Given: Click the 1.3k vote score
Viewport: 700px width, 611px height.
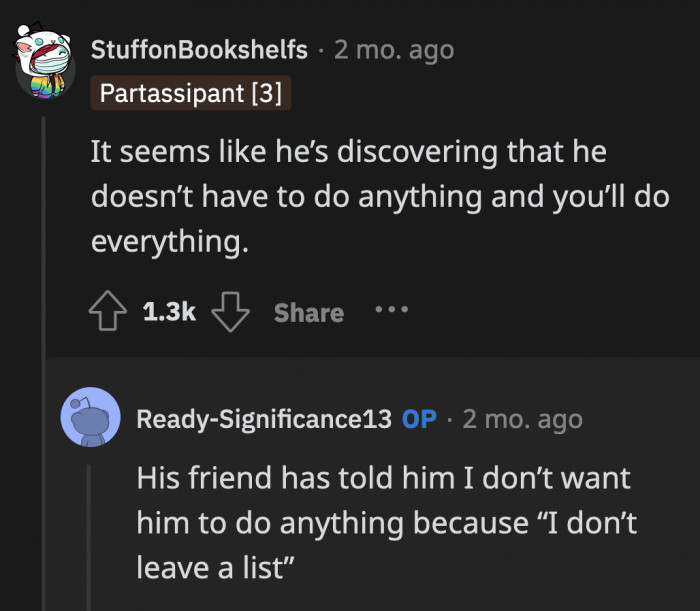Looking at the screenshot, I should [x=169, y=313].
